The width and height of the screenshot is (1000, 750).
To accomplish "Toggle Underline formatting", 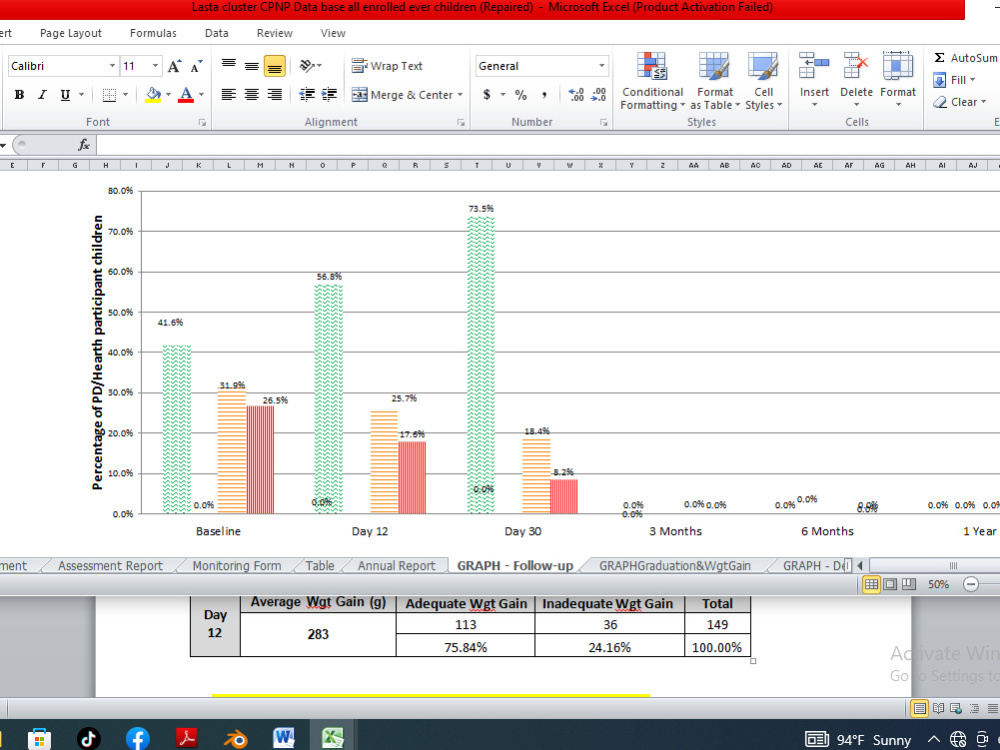I will 65,95.
